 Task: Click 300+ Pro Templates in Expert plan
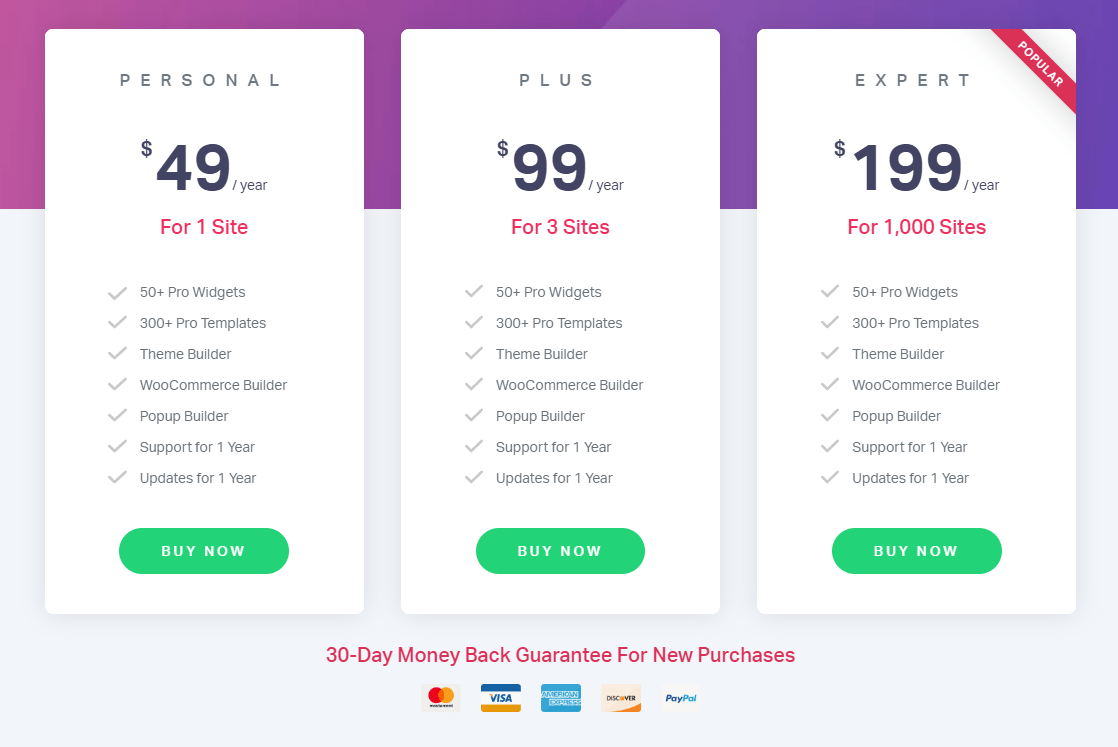tap(916, 323)
